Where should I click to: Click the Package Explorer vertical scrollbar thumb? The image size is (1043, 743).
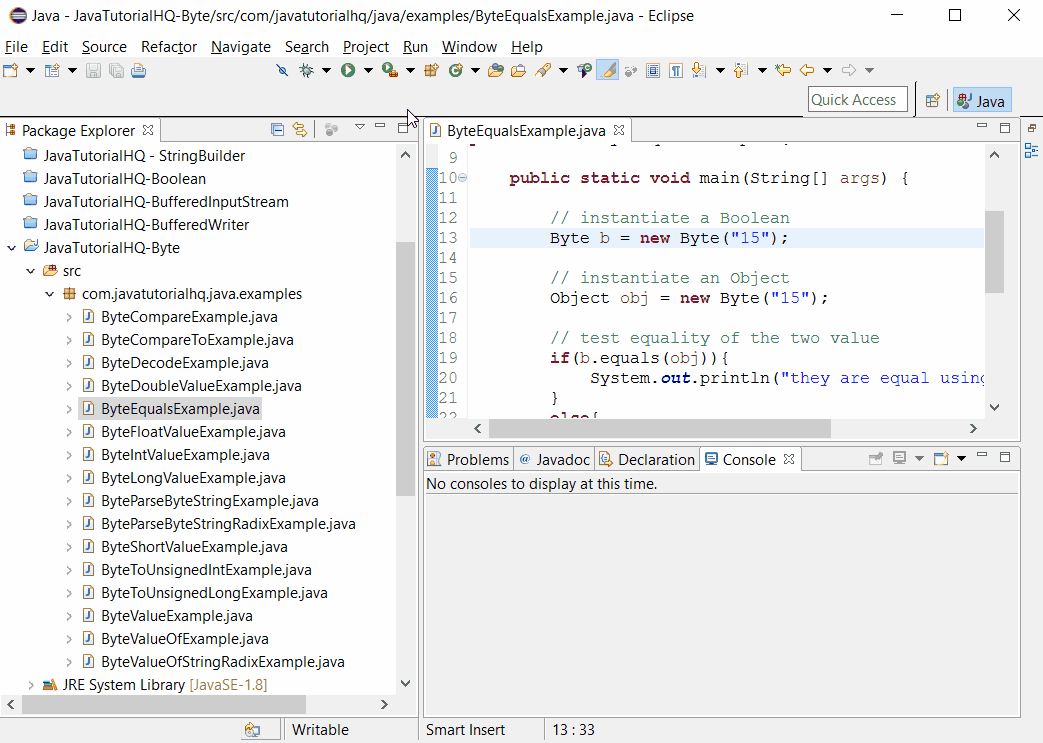[405, 369]
